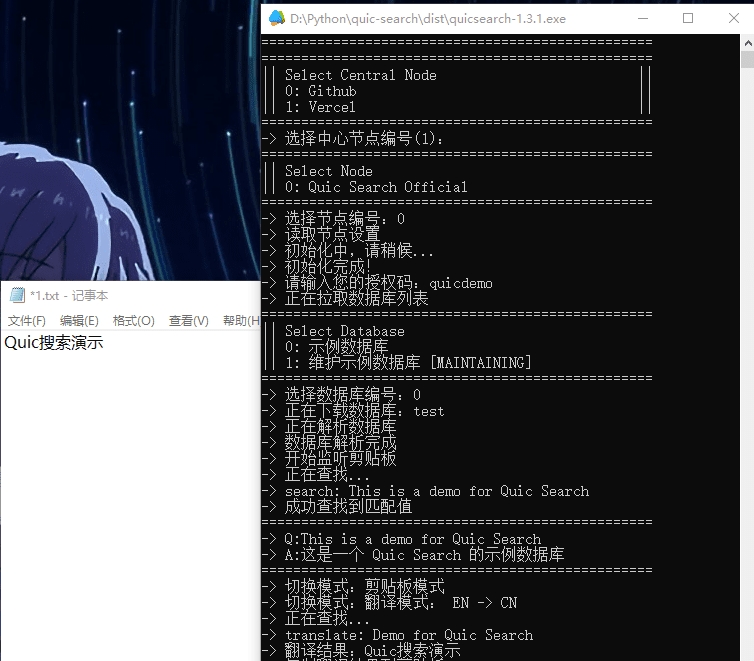Close the quicsearch console window
The height and width of the screenshot is (661, 754).
tap(733, 18)
